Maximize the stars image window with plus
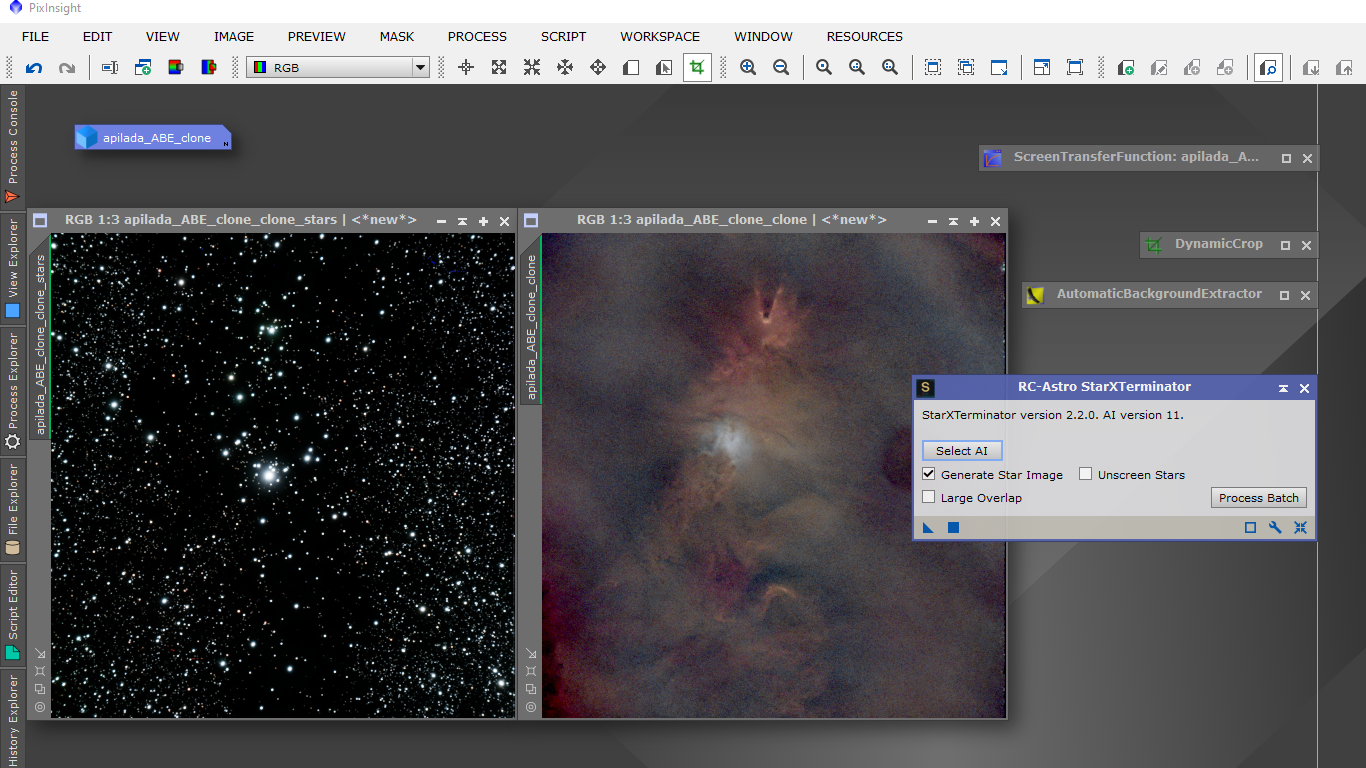The image size is (1366, 768). pyautogui.click(x=483, y=221)
